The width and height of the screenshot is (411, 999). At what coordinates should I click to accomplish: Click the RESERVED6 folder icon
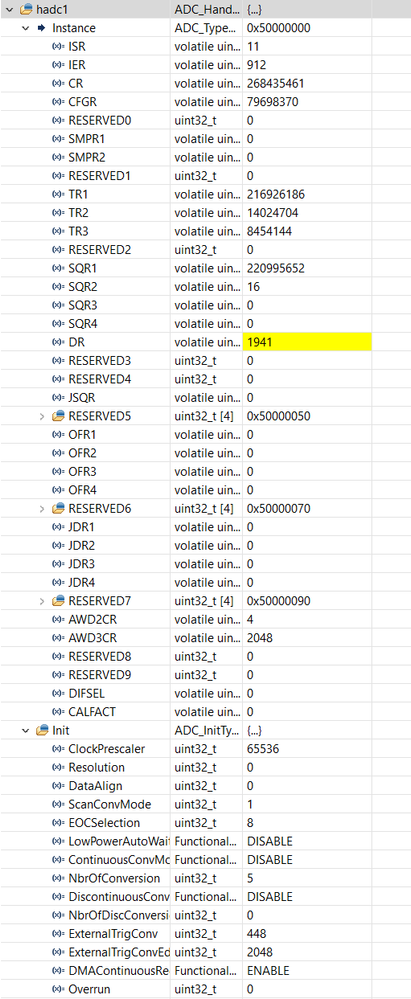pos(59,508)
